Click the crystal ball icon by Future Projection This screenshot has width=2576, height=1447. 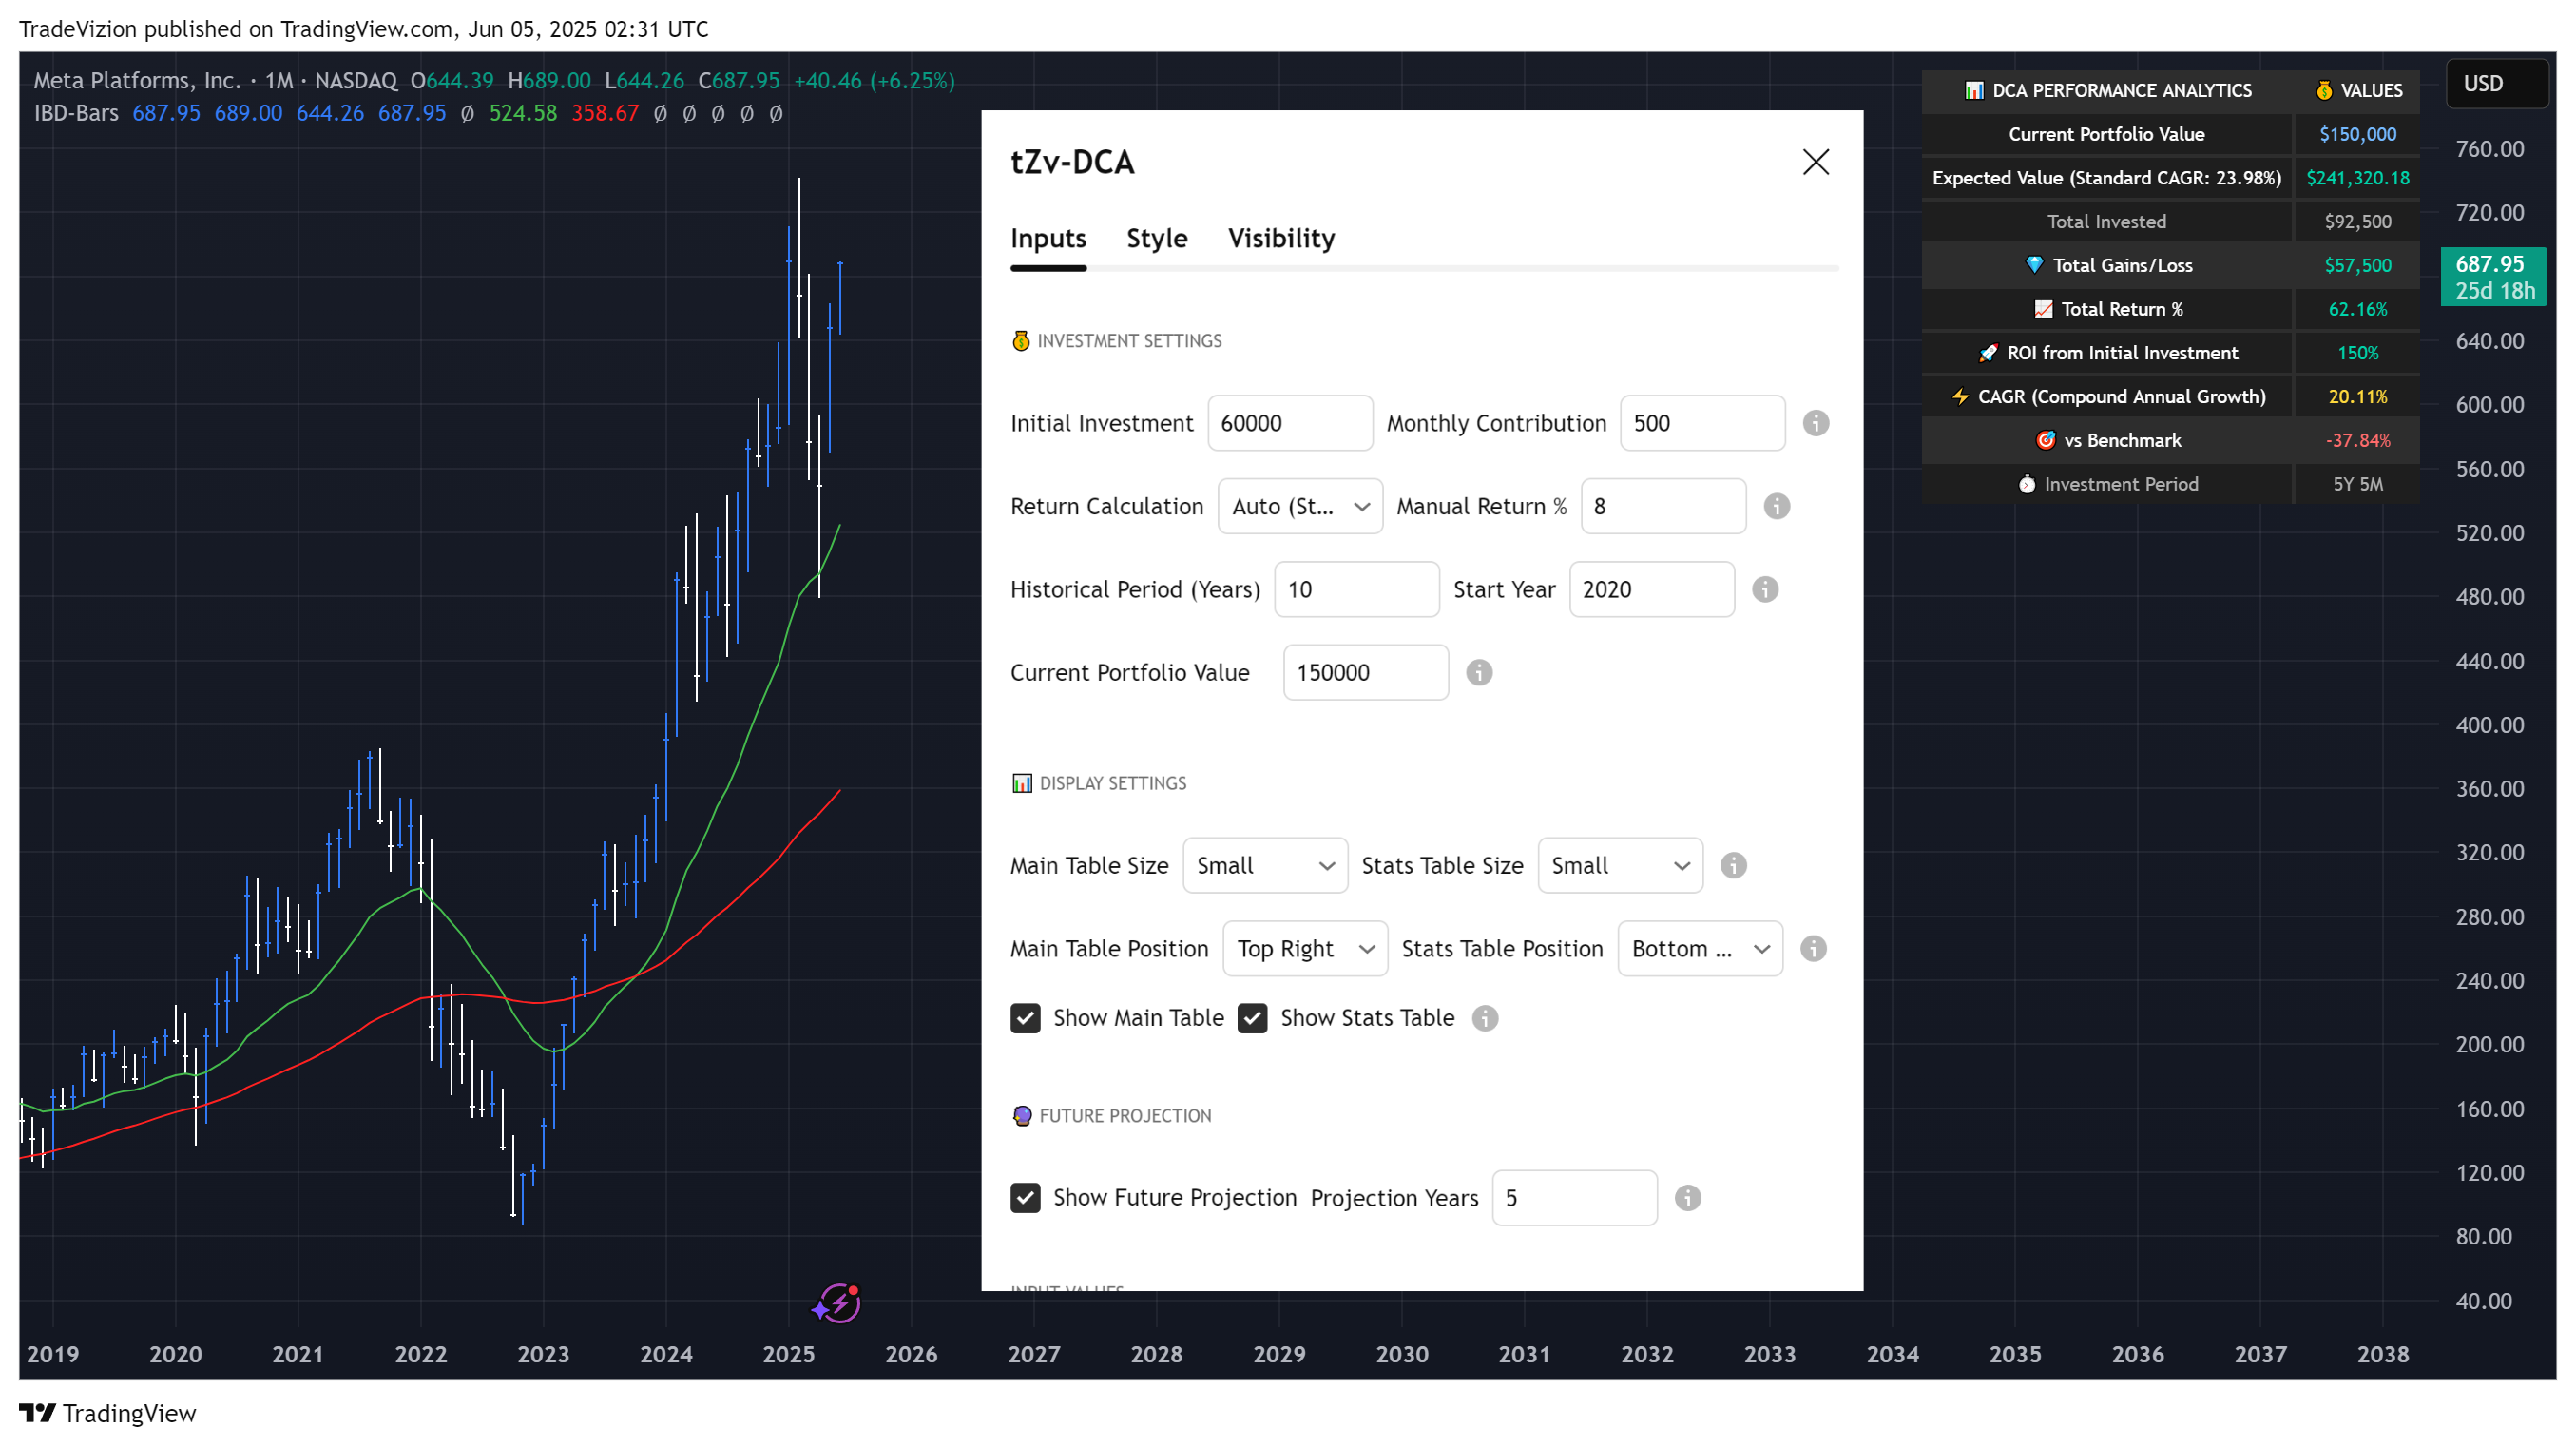(1021, 1115)
